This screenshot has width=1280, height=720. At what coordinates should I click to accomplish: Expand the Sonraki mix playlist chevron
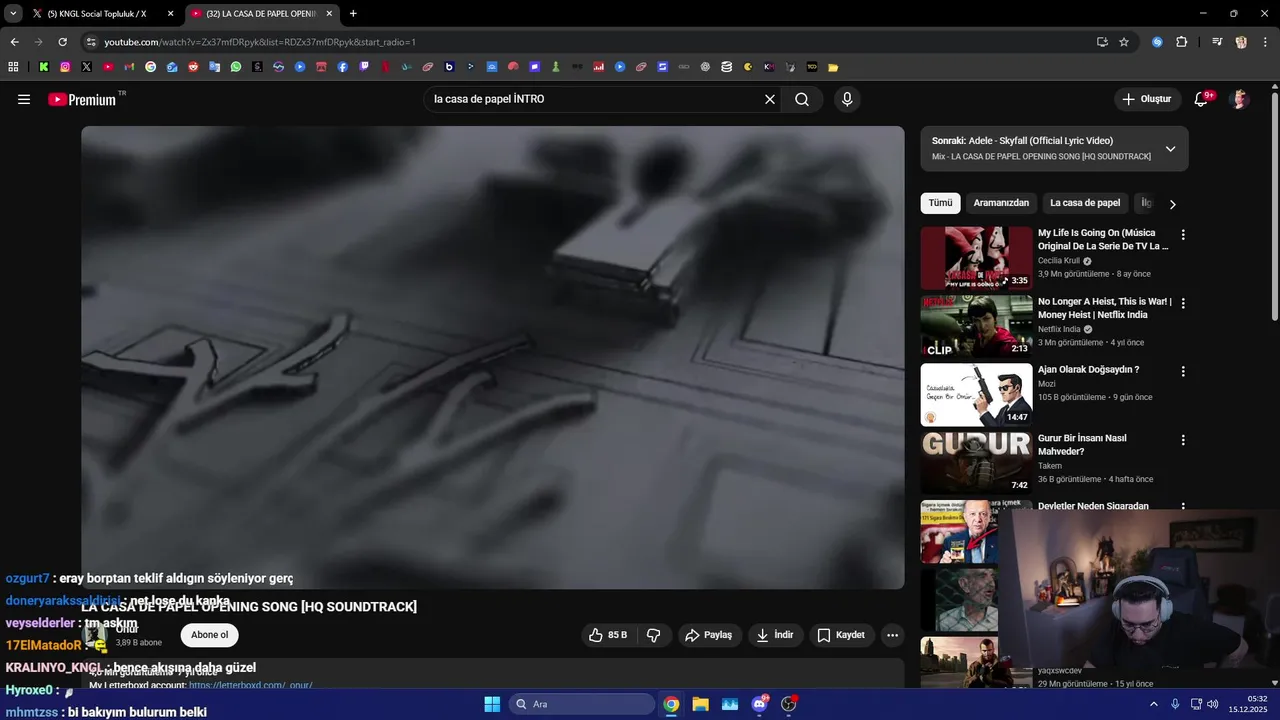click(1170, 149)
